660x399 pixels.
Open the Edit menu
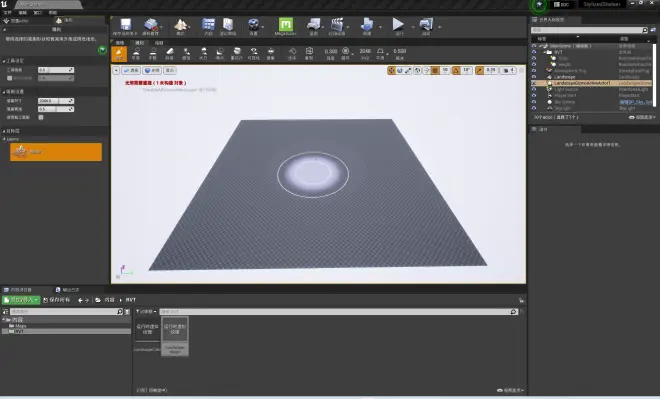click(x=23, y=13)
